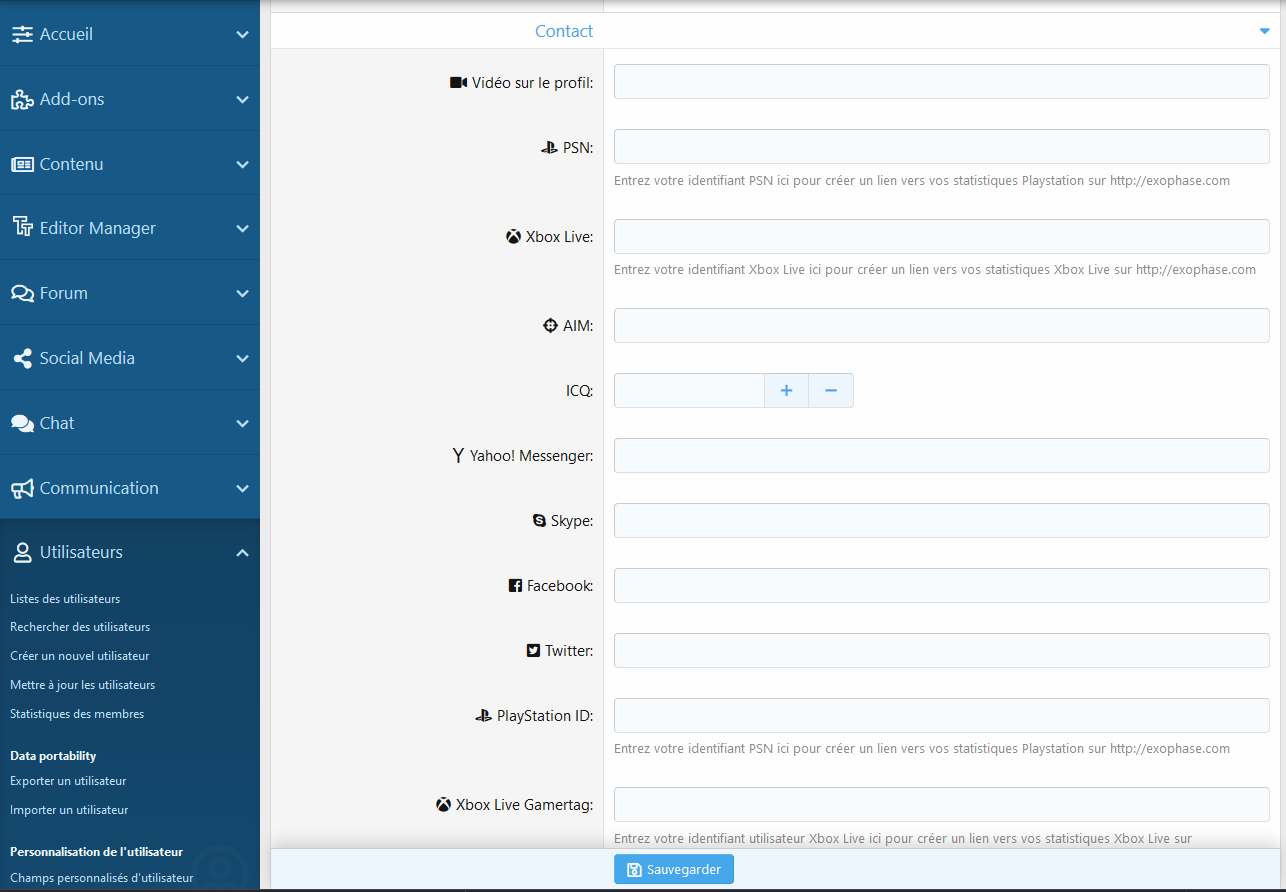This screenshot has width=1286, height=892.
Task: Click the Forum speech bubbles icon
Action: tap(22, 293)
